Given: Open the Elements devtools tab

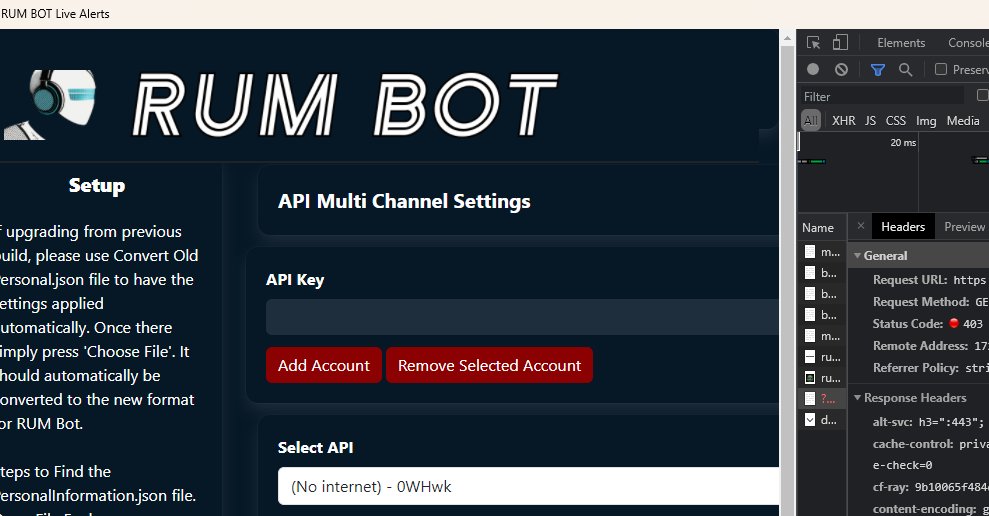Looking at the screenshot, I should coord(901,43).
